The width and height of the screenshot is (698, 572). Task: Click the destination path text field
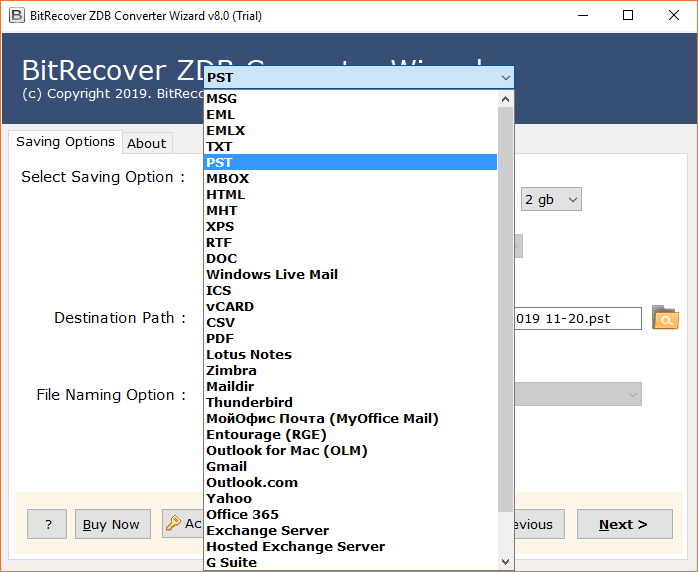pyautogui.click(x=578, y=318)
